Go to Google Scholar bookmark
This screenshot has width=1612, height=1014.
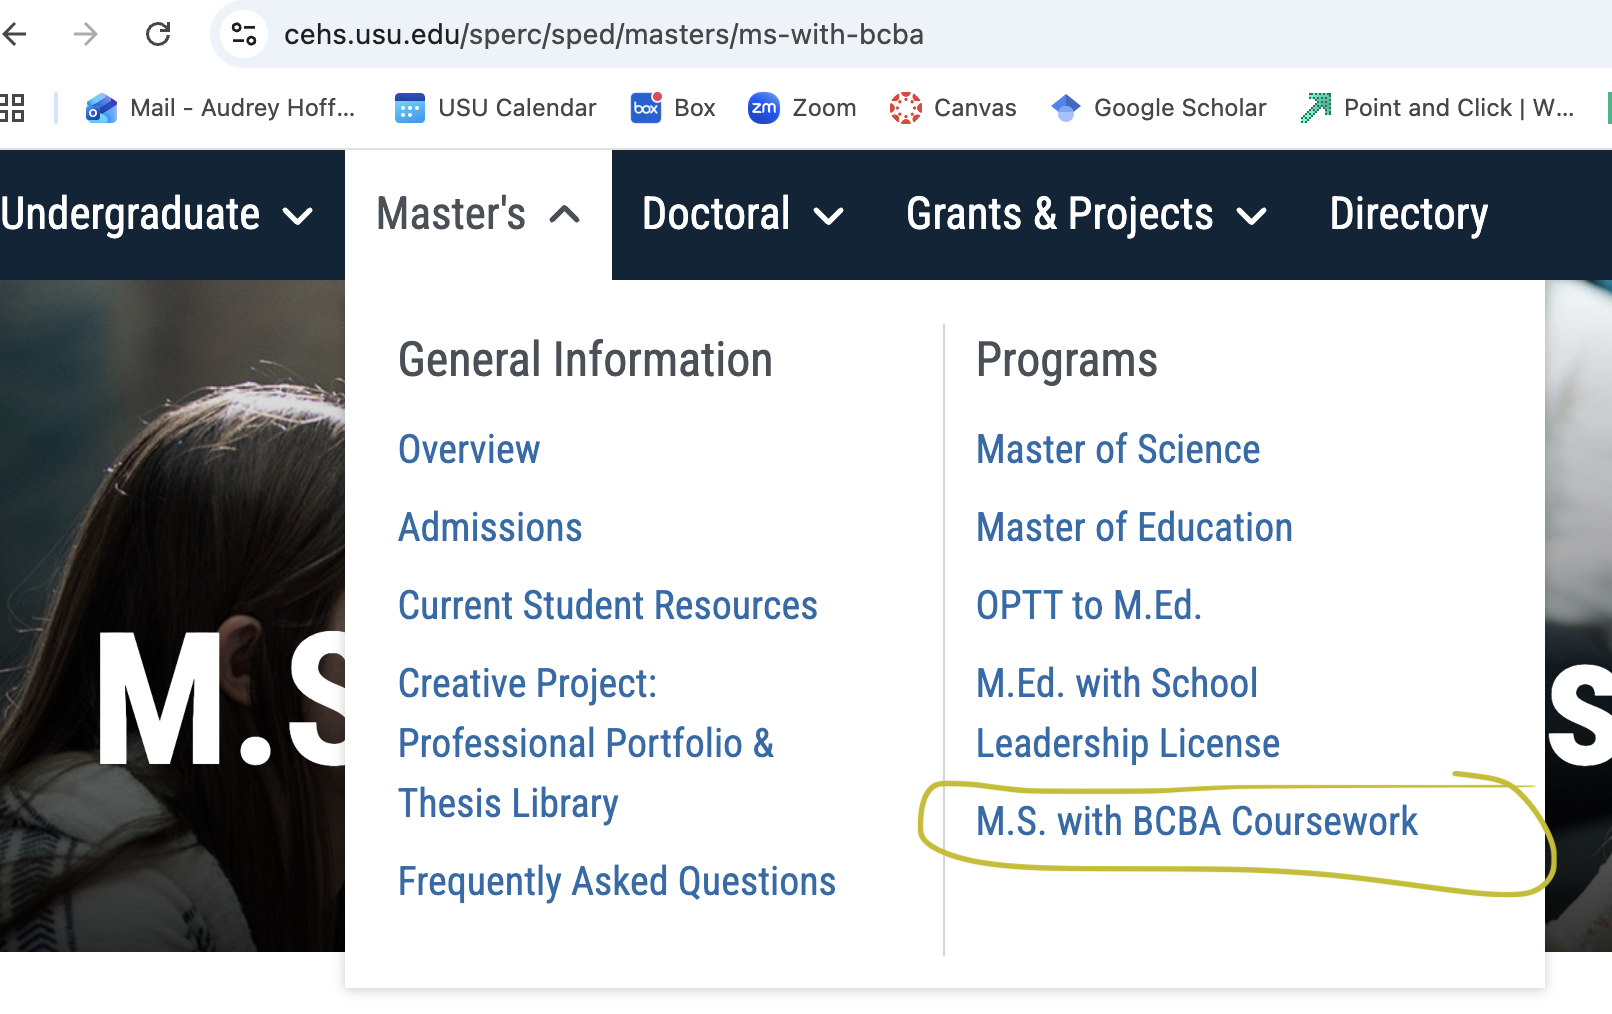[x=1159, y=107]
